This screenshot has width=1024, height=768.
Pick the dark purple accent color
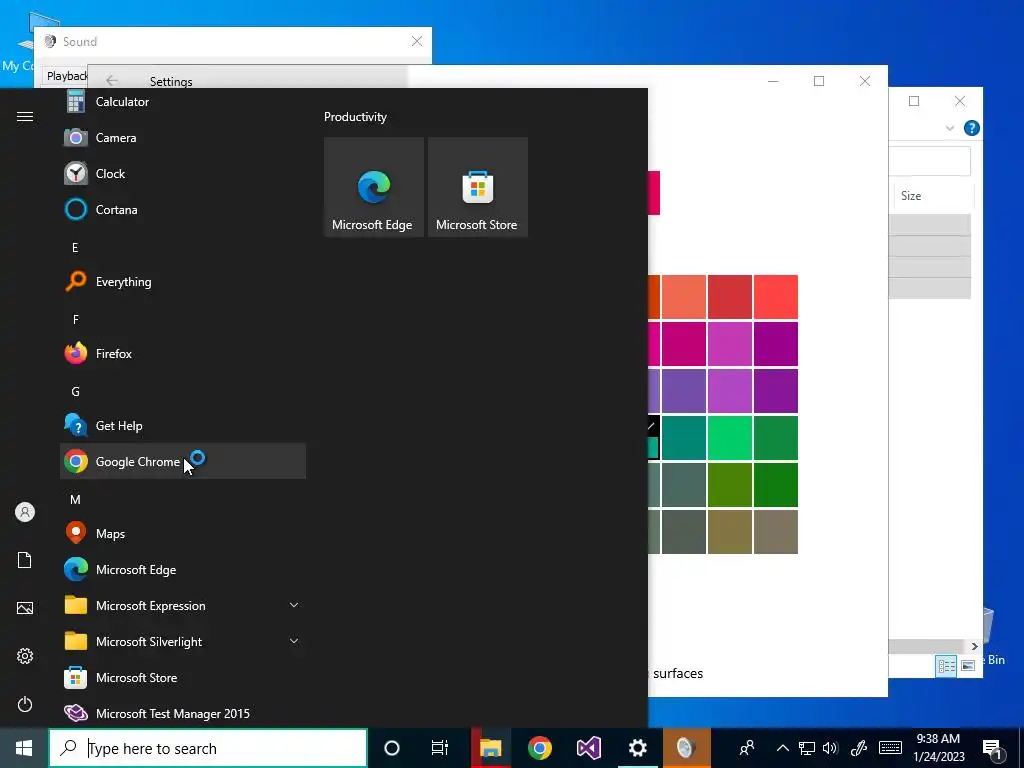776,391
